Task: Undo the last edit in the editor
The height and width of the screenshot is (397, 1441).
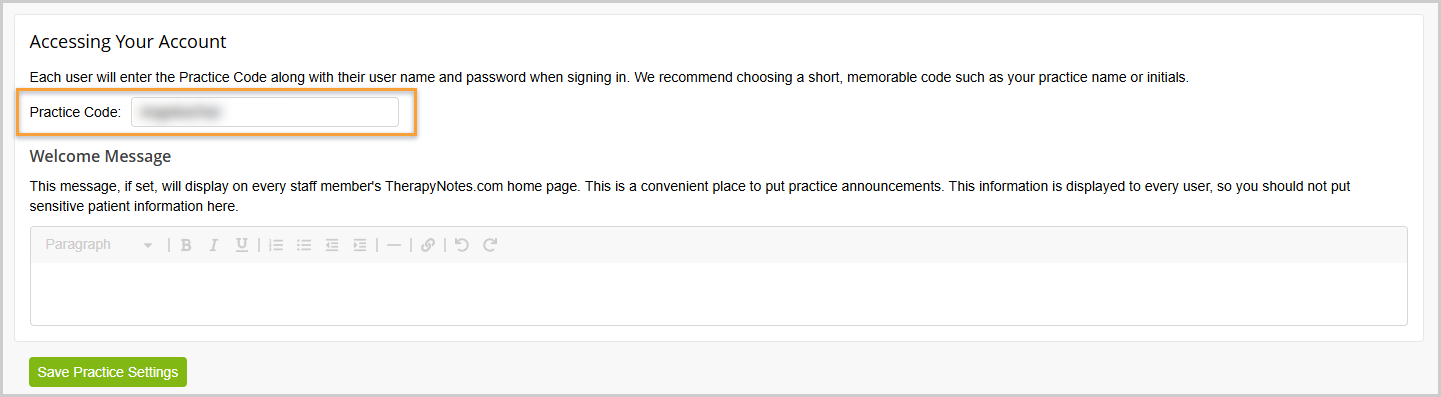Action: click(x=461, y=245)
